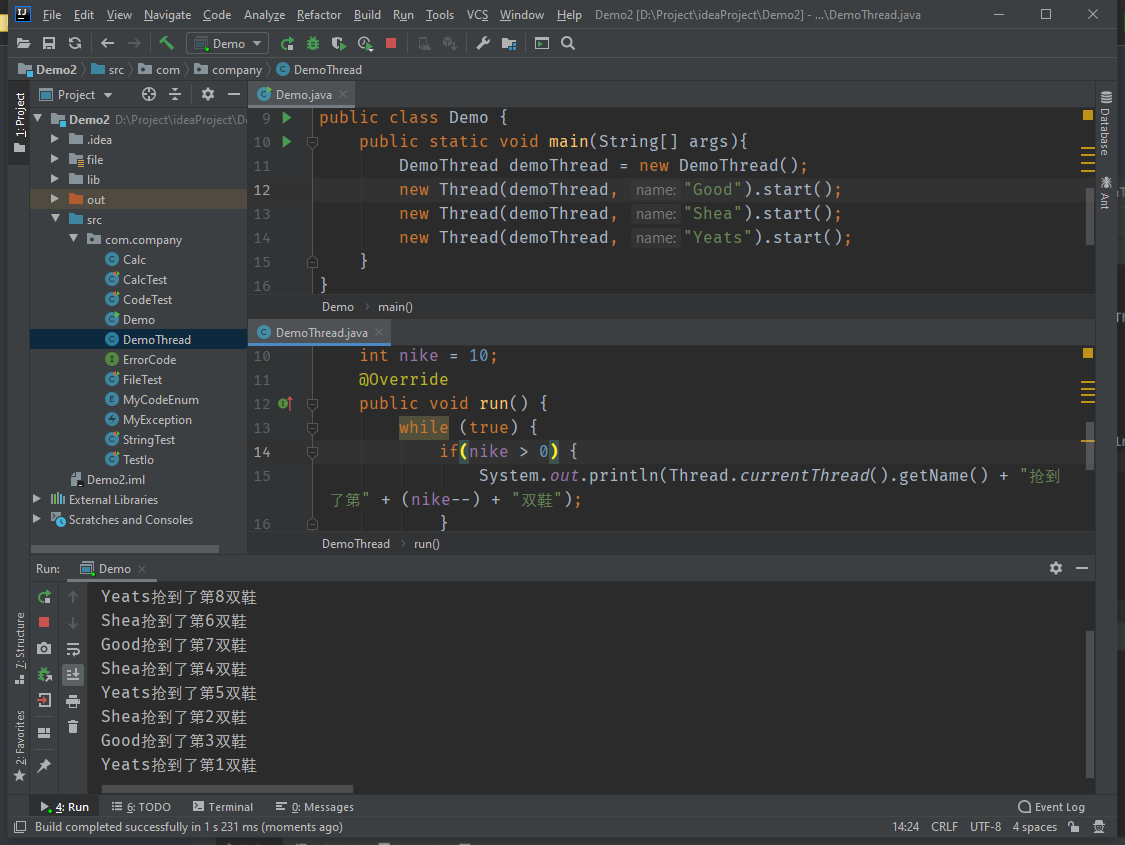Expand the out folder

point(55,199)
